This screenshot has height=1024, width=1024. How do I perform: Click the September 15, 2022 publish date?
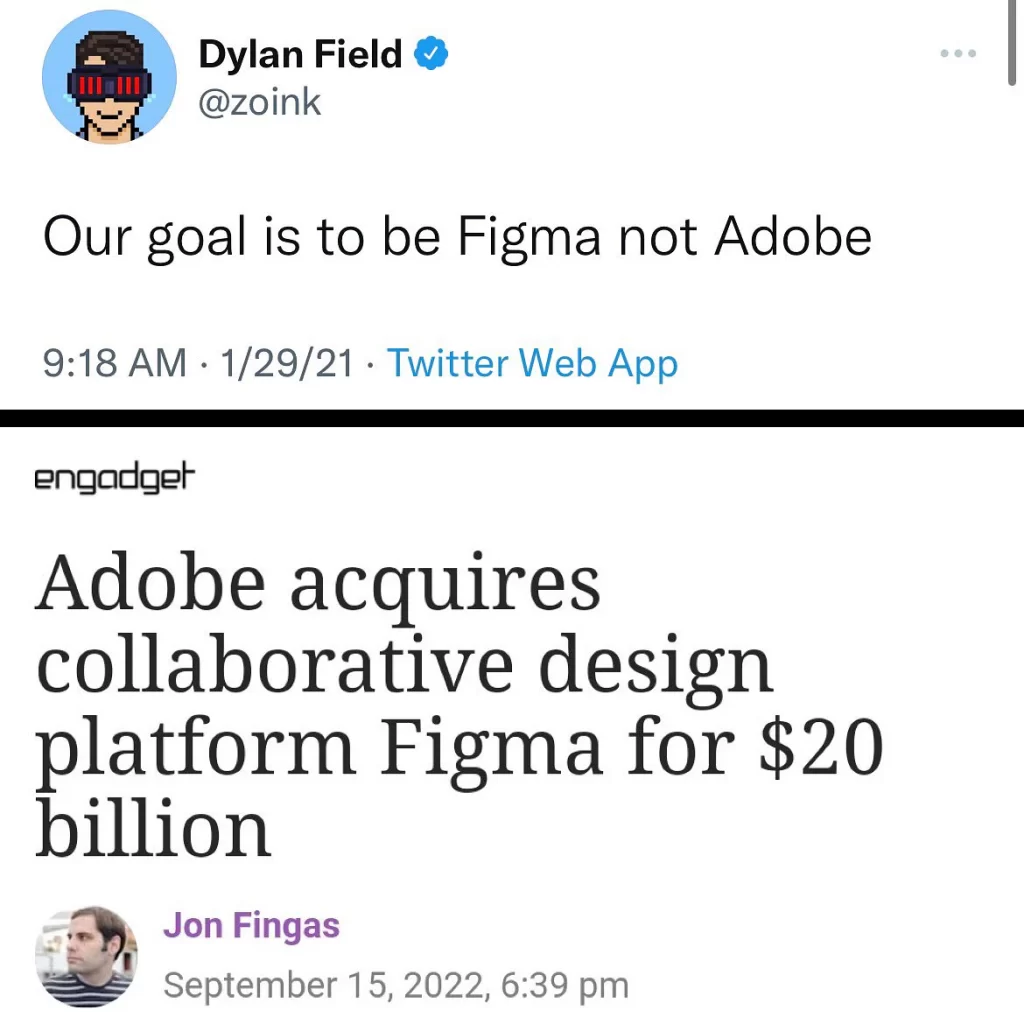(322, 985)
